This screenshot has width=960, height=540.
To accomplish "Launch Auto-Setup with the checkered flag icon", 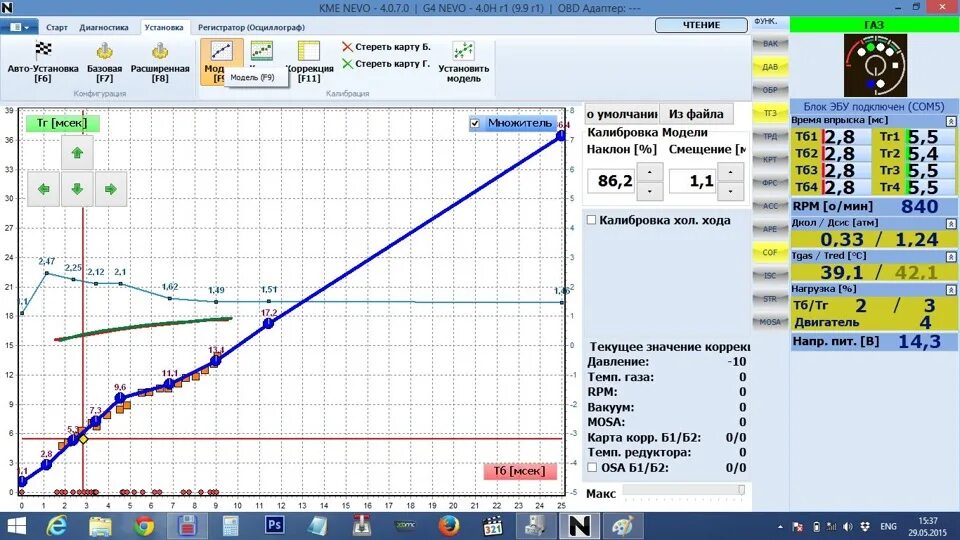I will 43,62.
